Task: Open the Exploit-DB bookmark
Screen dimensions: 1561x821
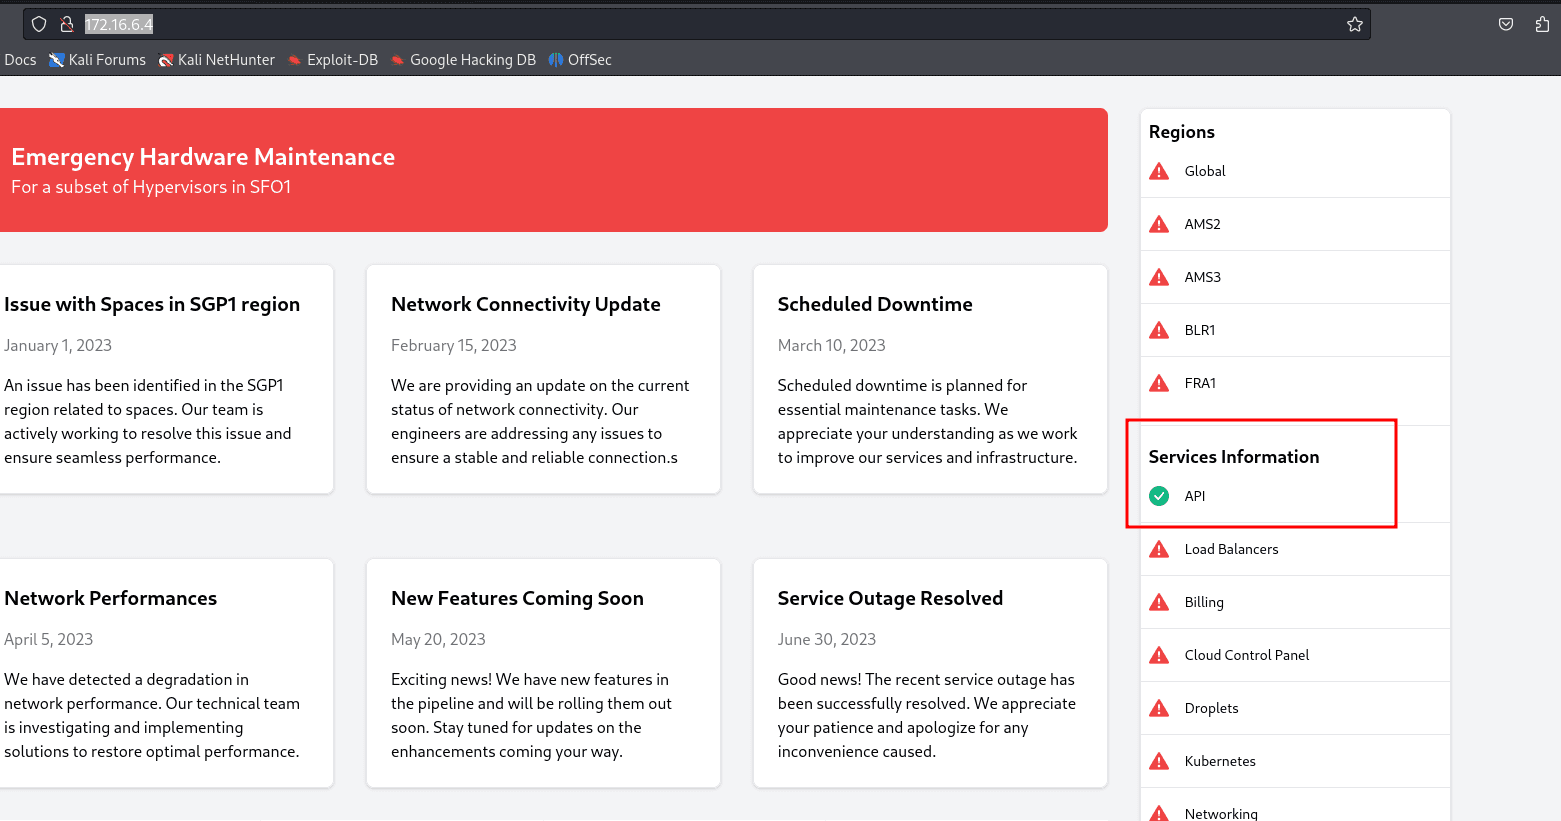Action: (333, 60)
